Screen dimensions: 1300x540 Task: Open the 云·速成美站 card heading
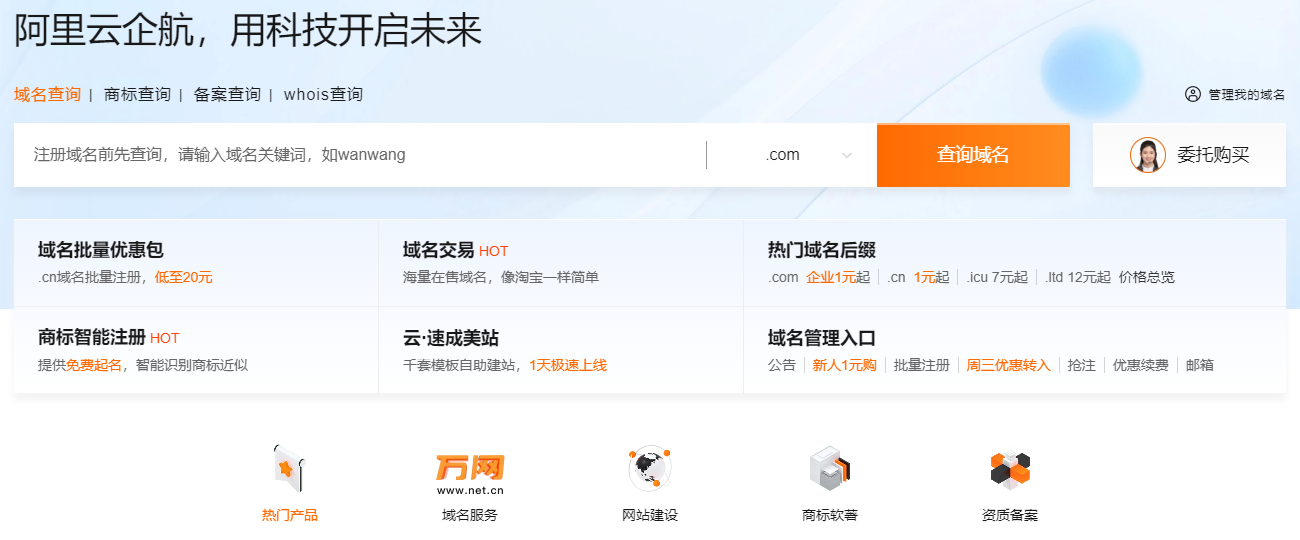click(451, 338)
